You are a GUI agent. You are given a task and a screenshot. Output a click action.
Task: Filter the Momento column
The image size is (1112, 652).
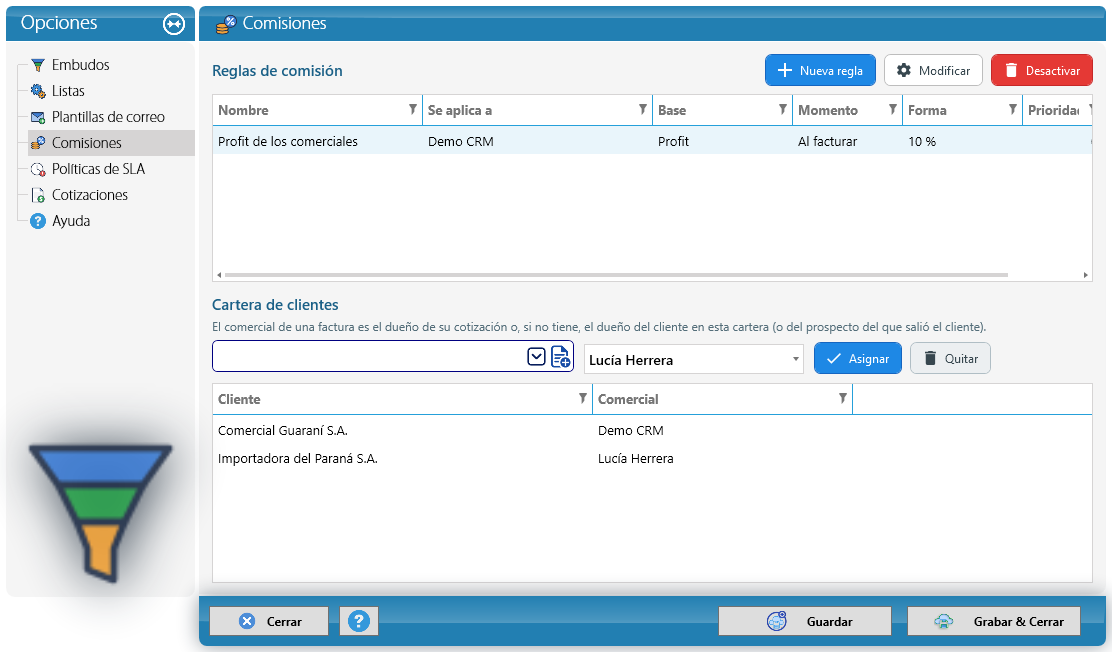[x=893, y=109]
